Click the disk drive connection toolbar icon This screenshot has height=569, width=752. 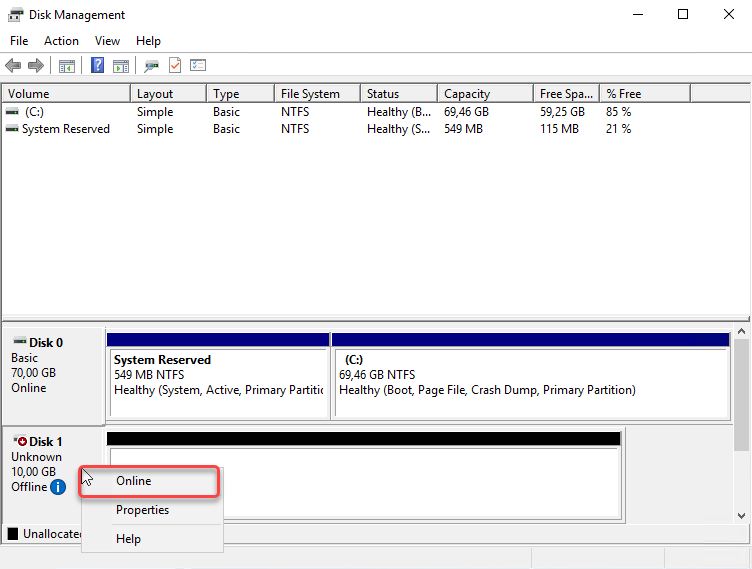click(x=152, y=66)
